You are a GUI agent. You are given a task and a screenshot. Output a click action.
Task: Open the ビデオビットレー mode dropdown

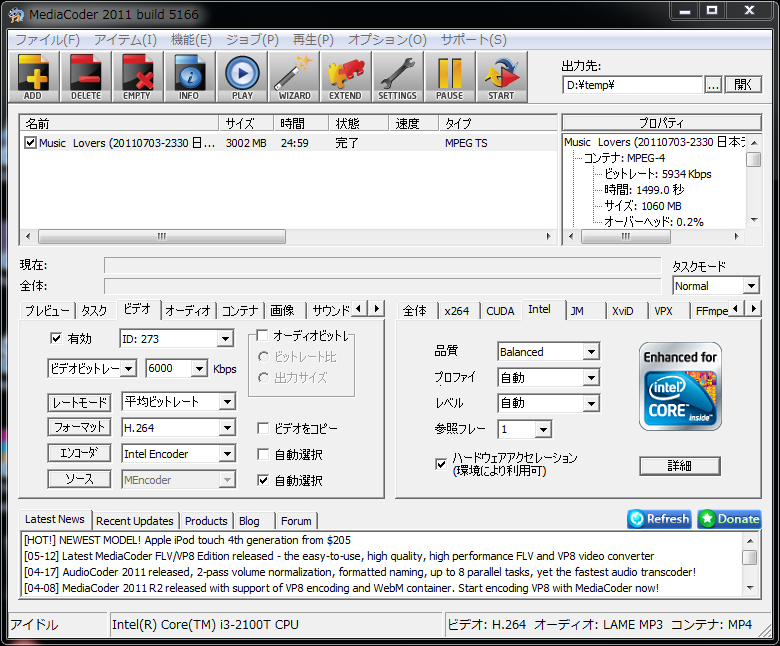(128, 369)
